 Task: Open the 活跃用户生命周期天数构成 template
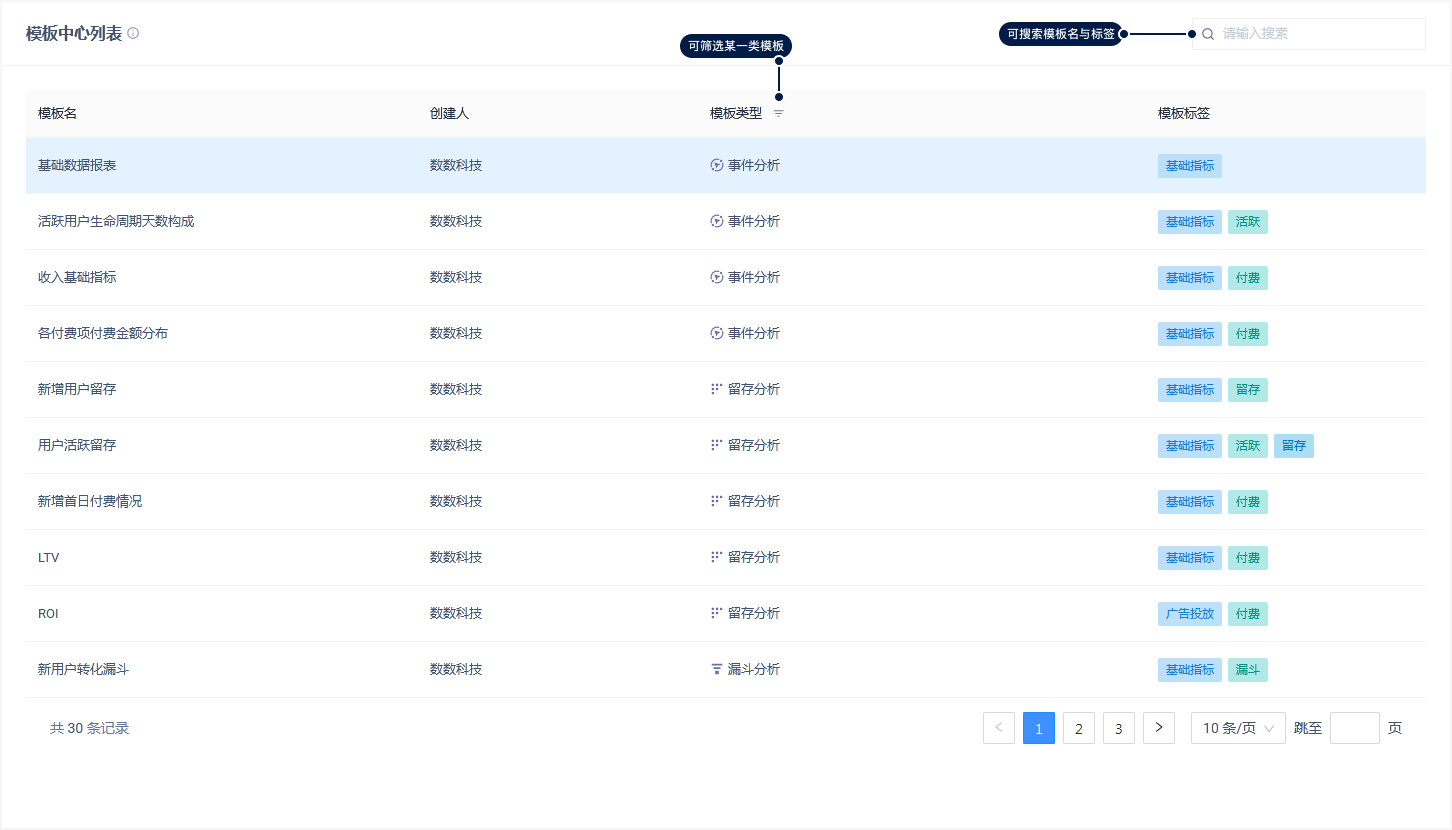pos(116,221)
